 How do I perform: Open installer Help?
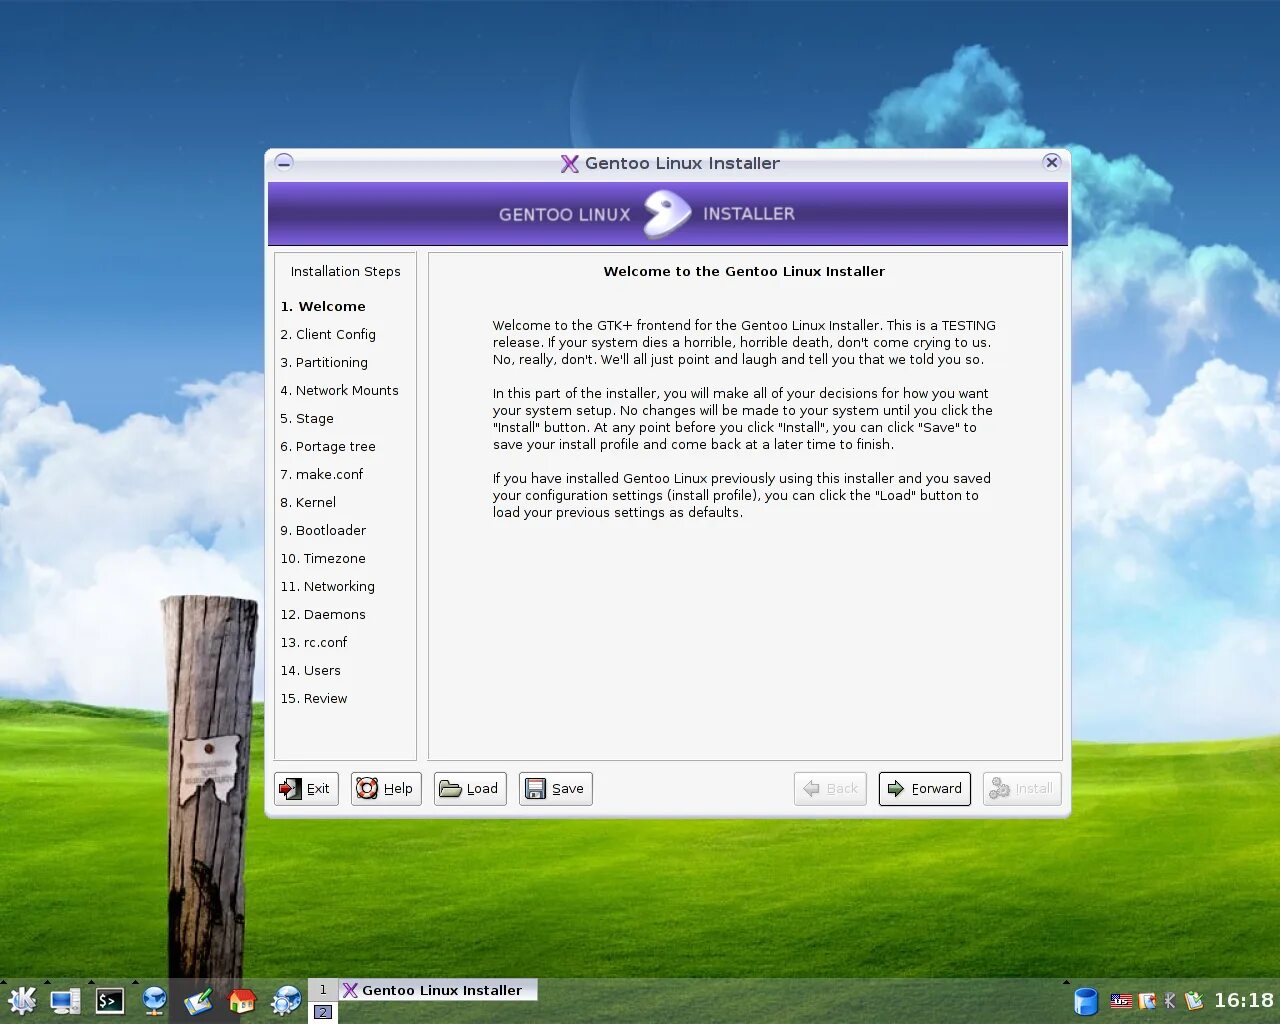[x=386, y=789]
